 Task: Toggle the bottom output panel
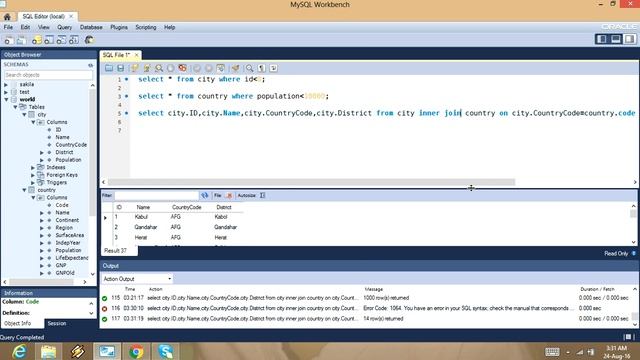(x=616, y=39)
